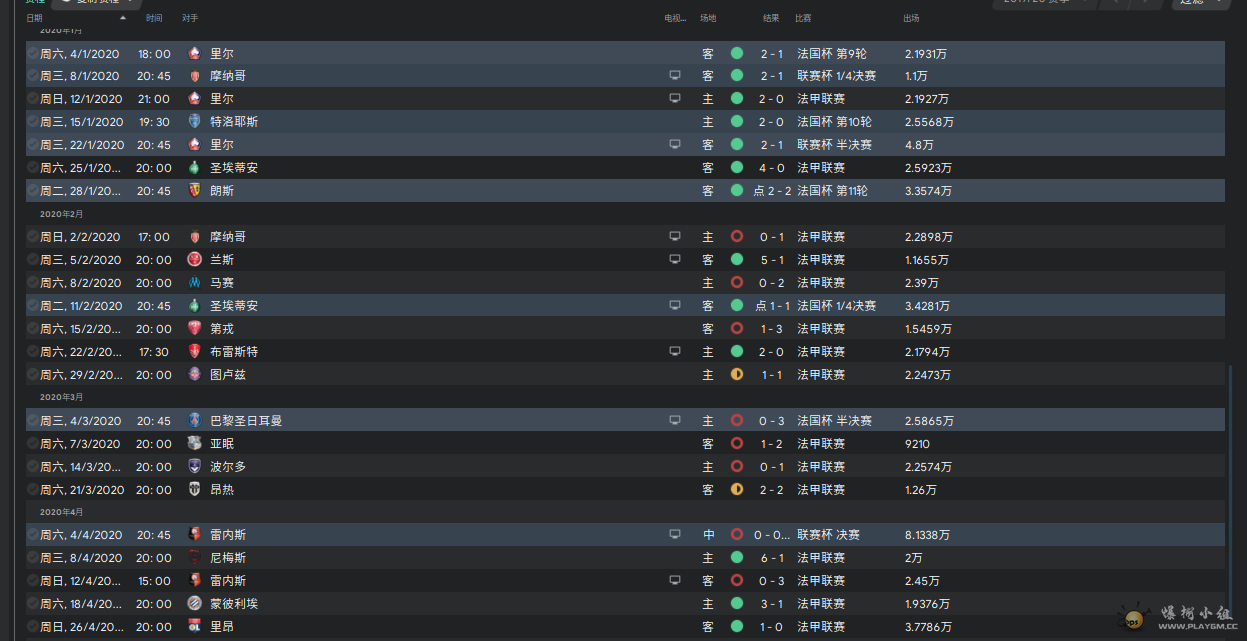Viewport: 1247px width, 641px height.
Task: Toggle the check circle on the Toulouse fixture row
Action: pyautogui.click(x=32, y=375)
